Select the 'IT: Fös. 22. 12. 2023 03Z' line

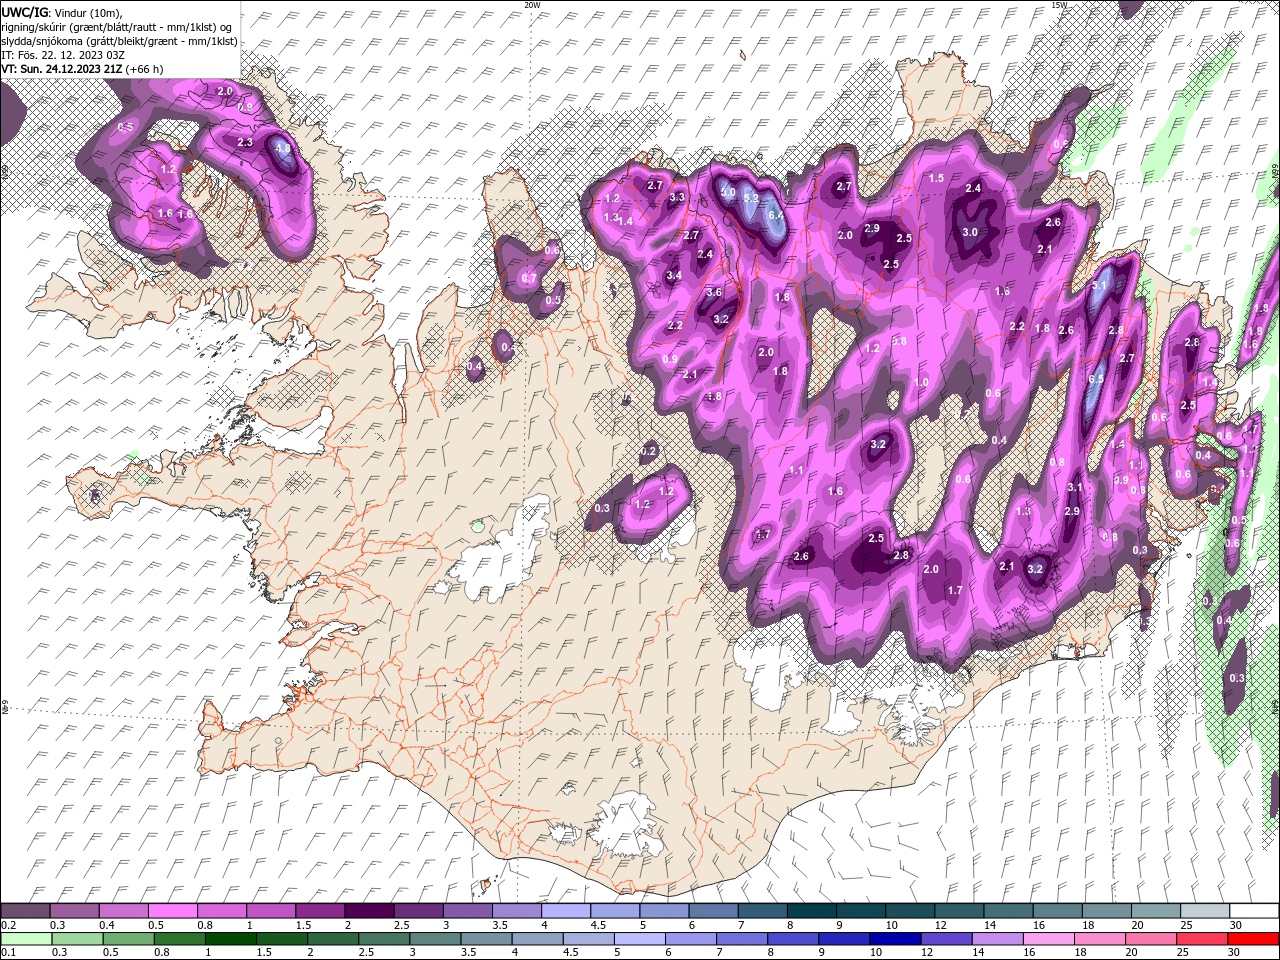point(65,55)
